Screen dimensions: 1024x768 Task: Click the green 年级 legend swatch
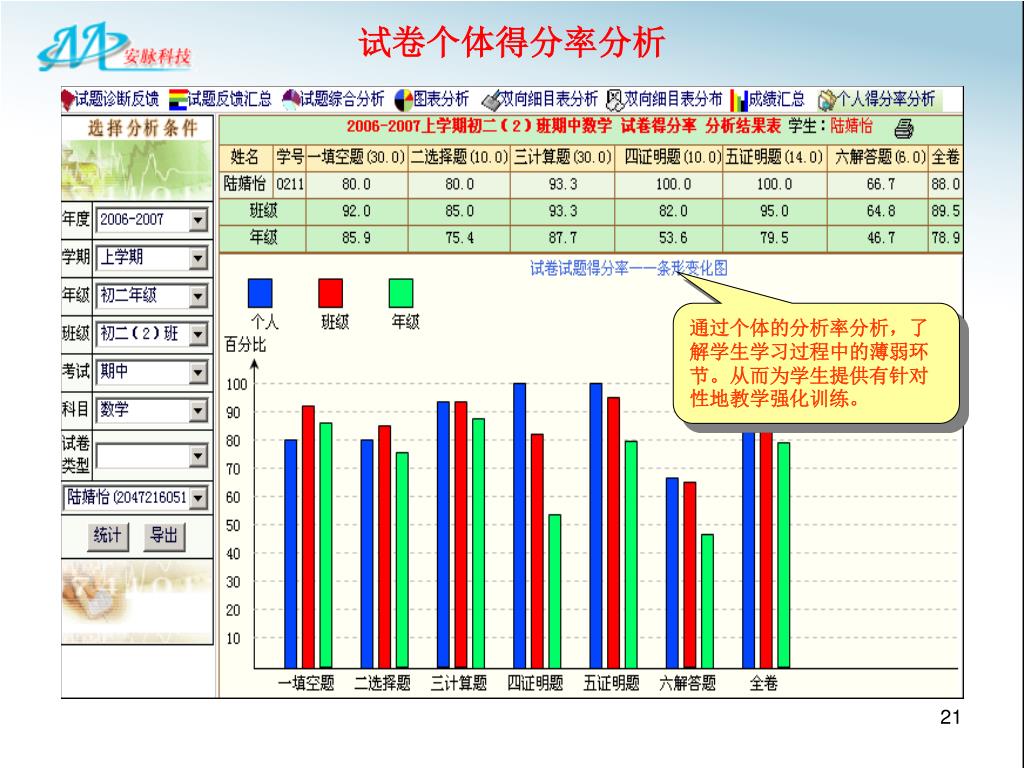pos(401,293)
